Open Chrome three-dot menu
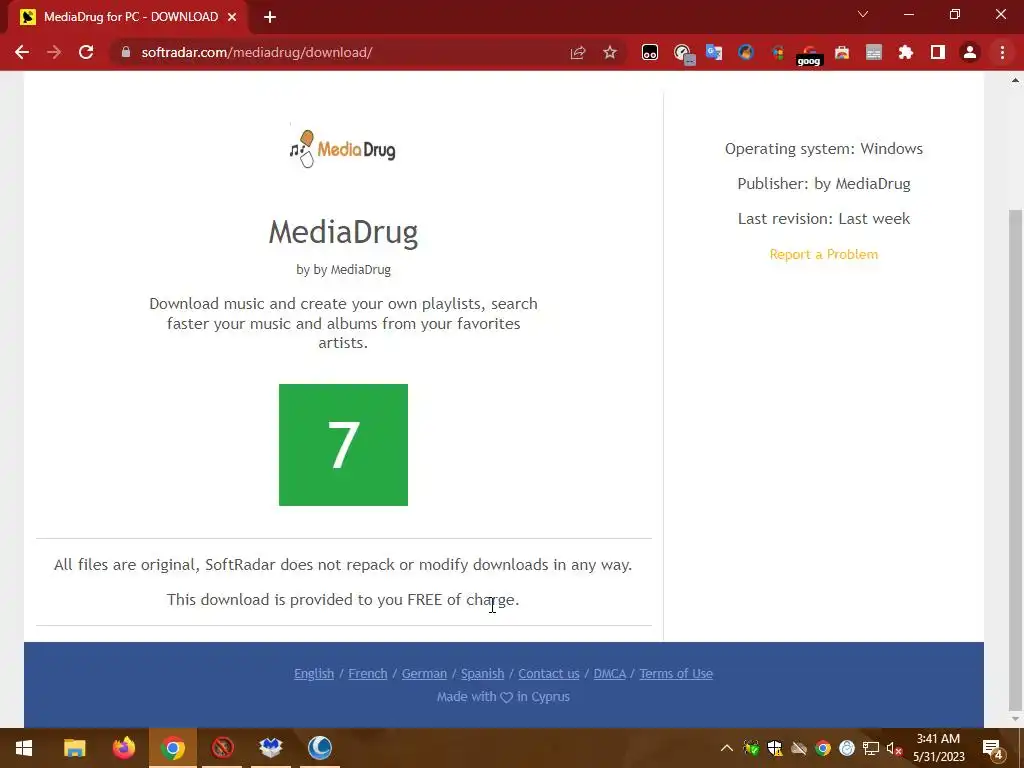1024x768 pixels. 1002,52
